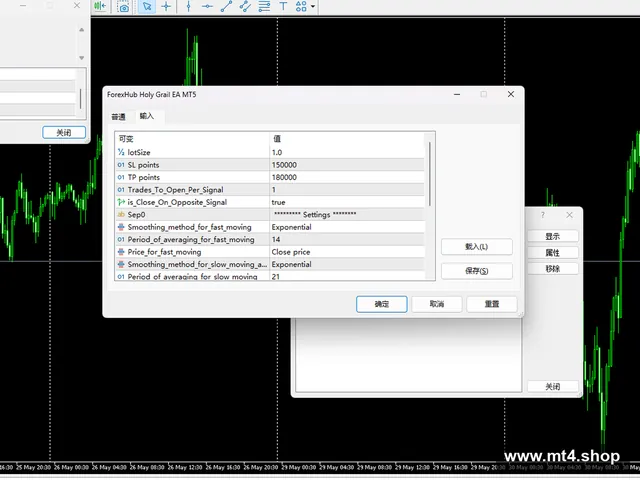Close the right-side indicator list dialog
Viewport: 640px width, 480px height.
(x=569, y=215)
